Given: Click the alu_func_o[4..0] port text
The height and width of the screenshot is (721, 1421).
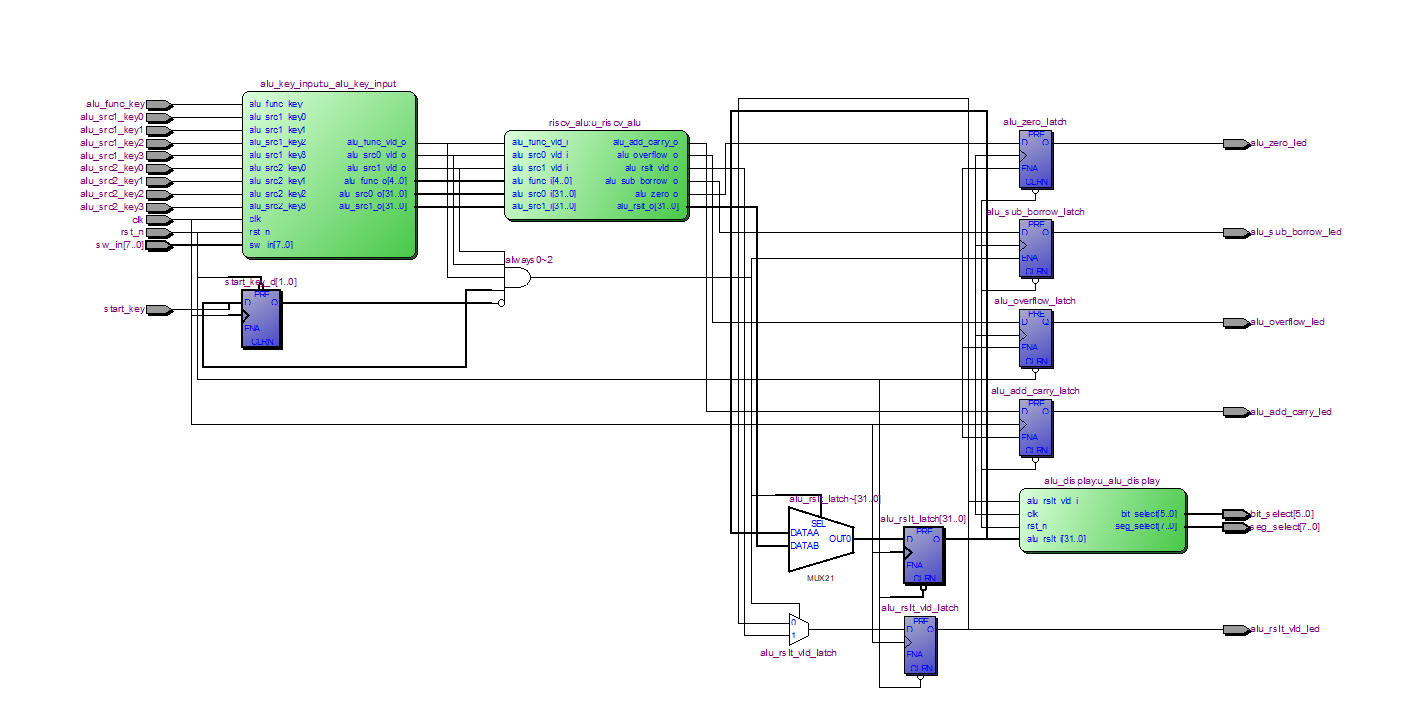Looking at the screenshot, I should tap(376, 181).
